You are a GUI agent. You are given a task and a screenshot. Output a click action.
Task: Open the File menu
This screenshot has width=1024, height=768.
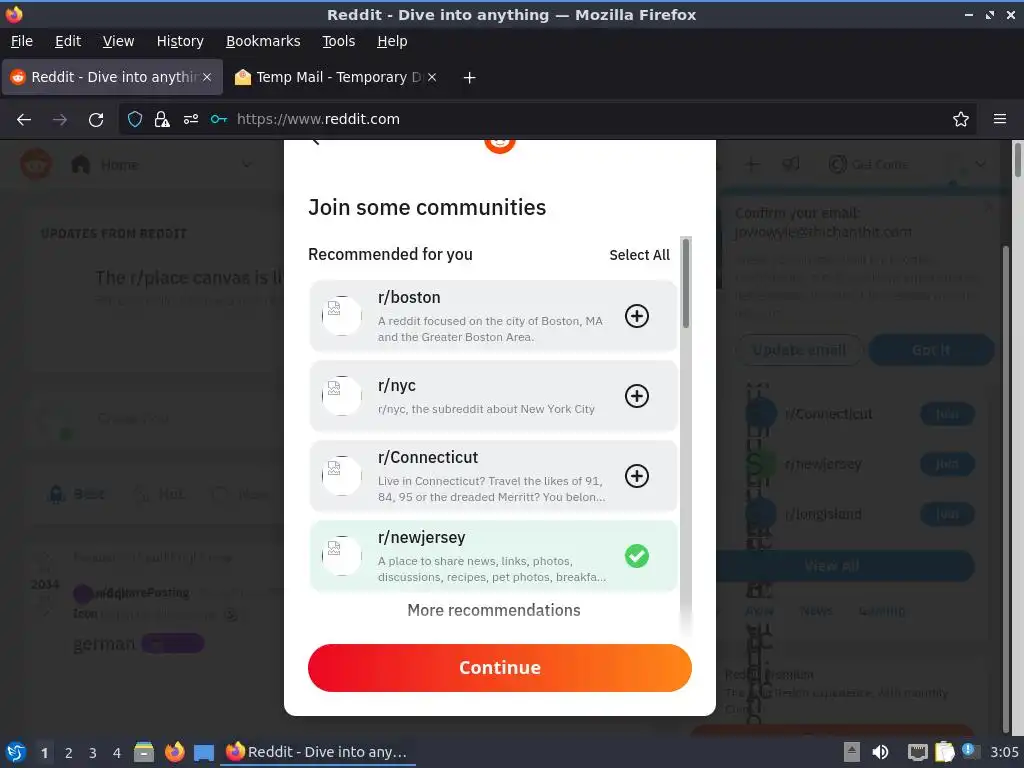[x=22, y=41]
